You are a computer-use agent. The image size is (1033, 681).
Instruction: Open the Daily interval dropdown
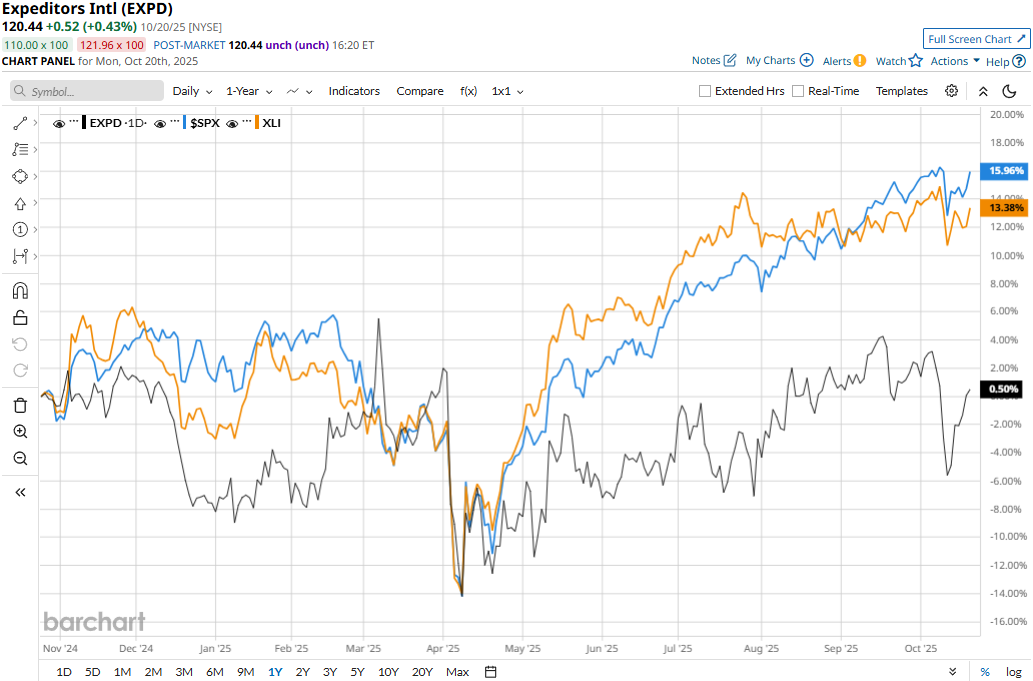point(192,91)
